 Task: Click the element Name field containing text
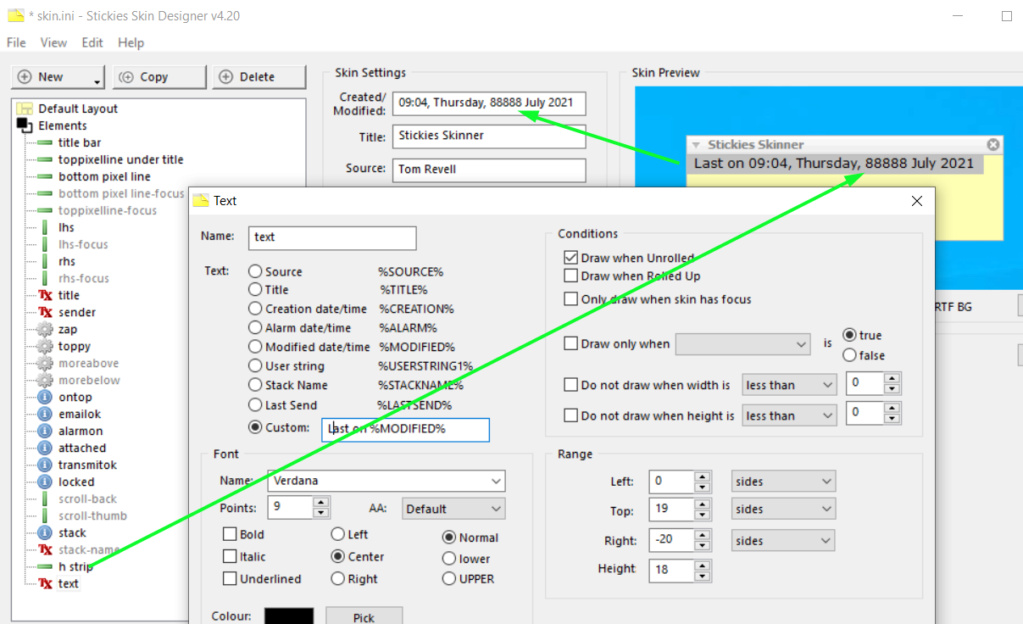332,238
